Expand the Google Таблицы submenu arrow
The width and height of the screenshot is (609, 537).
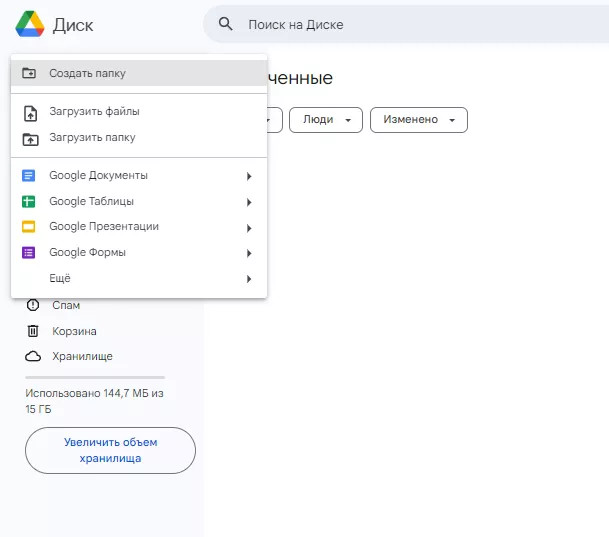tap(248, 202)
